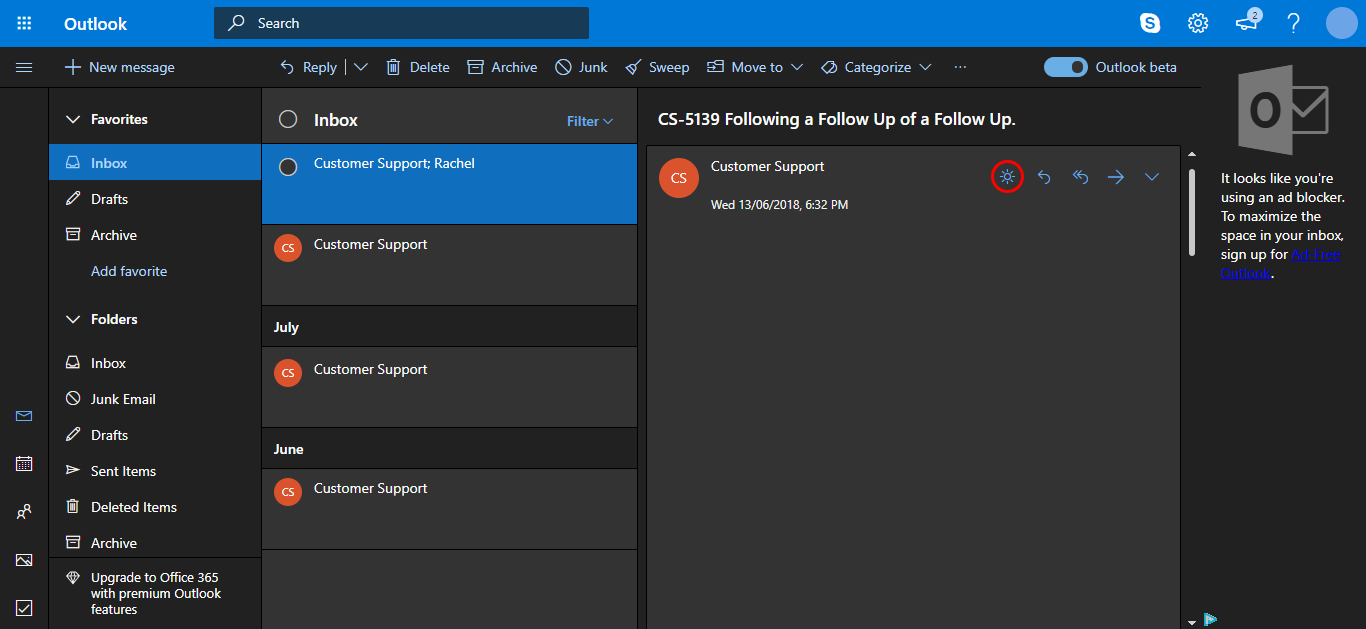Open the Sent Items folder

(155, 471)
